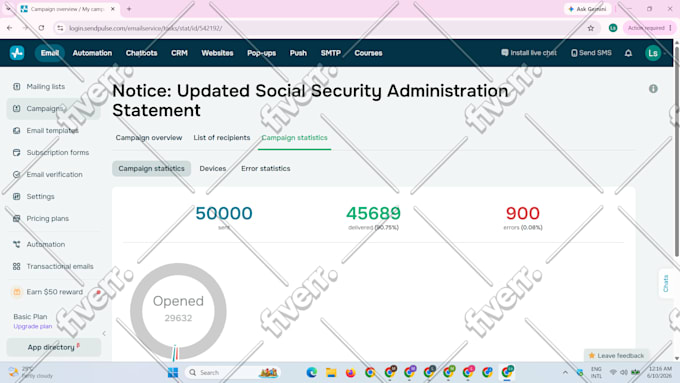Switch to the Error statistics sub-tab
This screenshot has width=680, height=383.
pos(265,168)
